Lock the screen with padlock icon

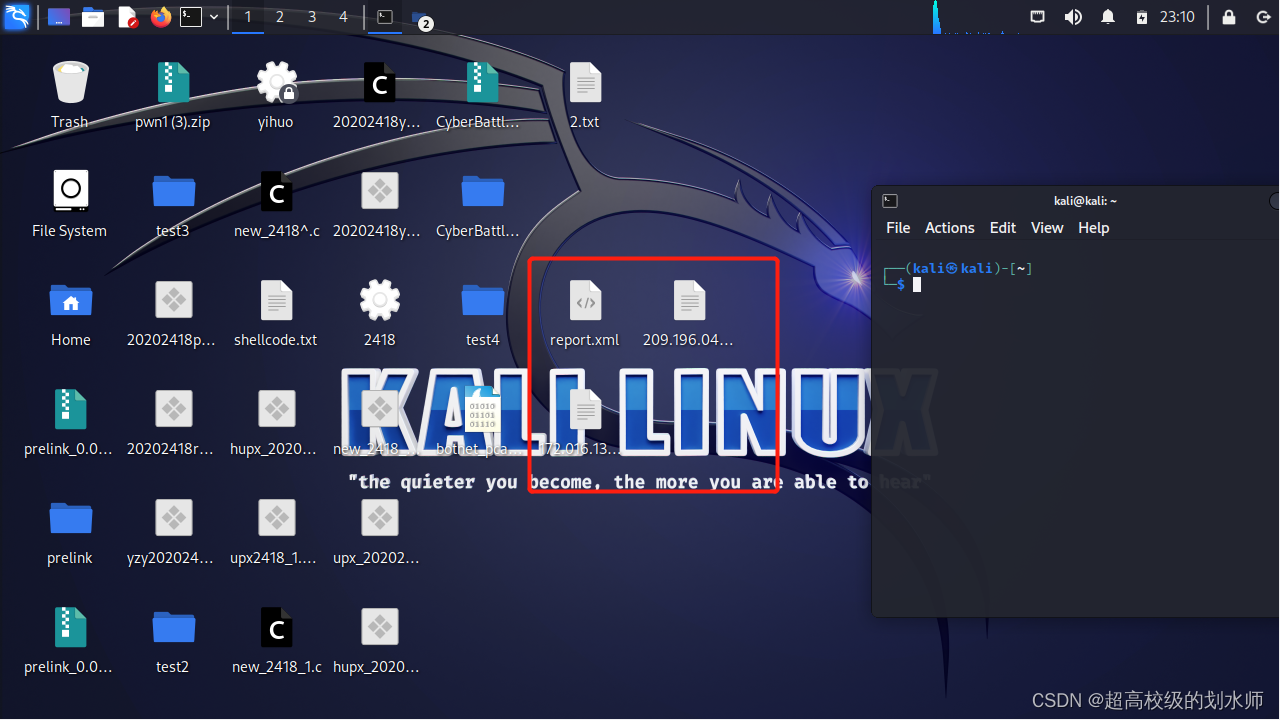[1229, 17]
